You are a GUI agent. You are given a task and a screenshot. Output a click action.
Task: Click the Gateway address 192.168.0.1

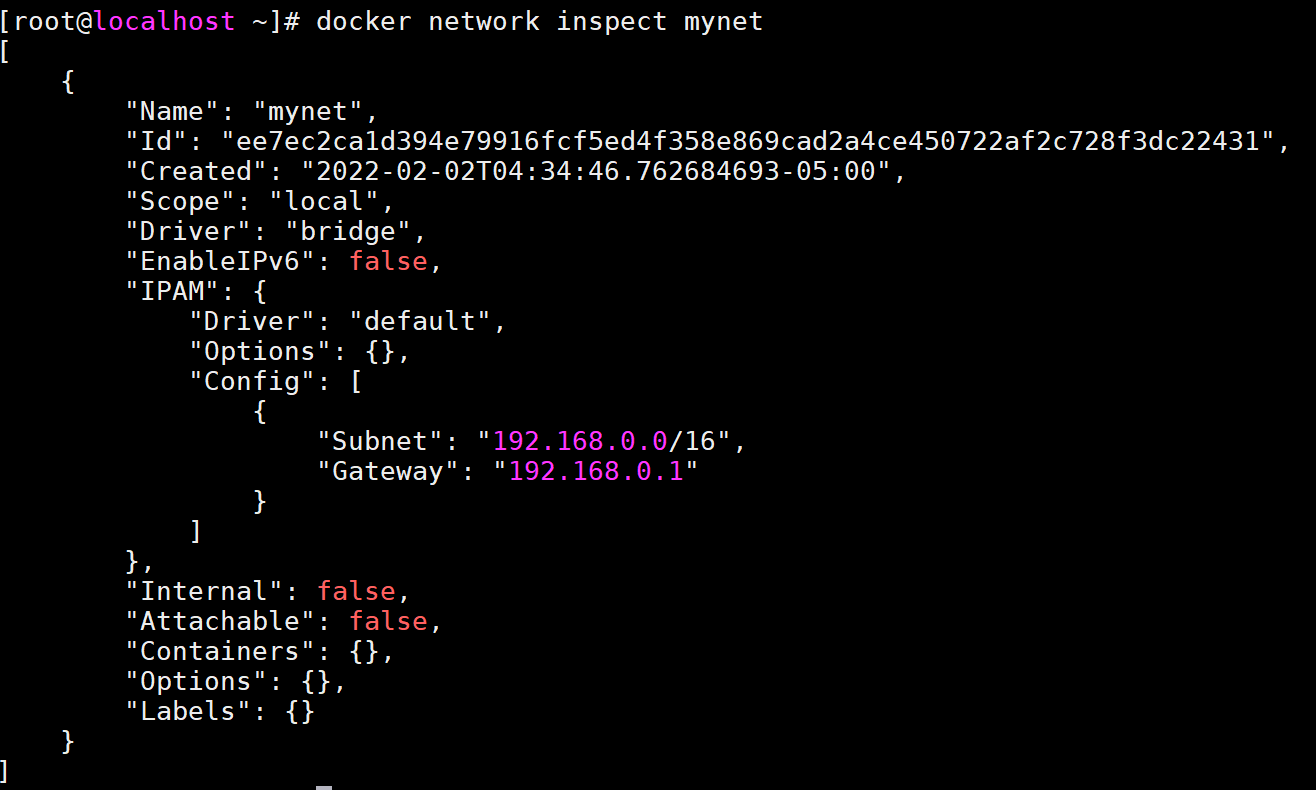point(596,471)
